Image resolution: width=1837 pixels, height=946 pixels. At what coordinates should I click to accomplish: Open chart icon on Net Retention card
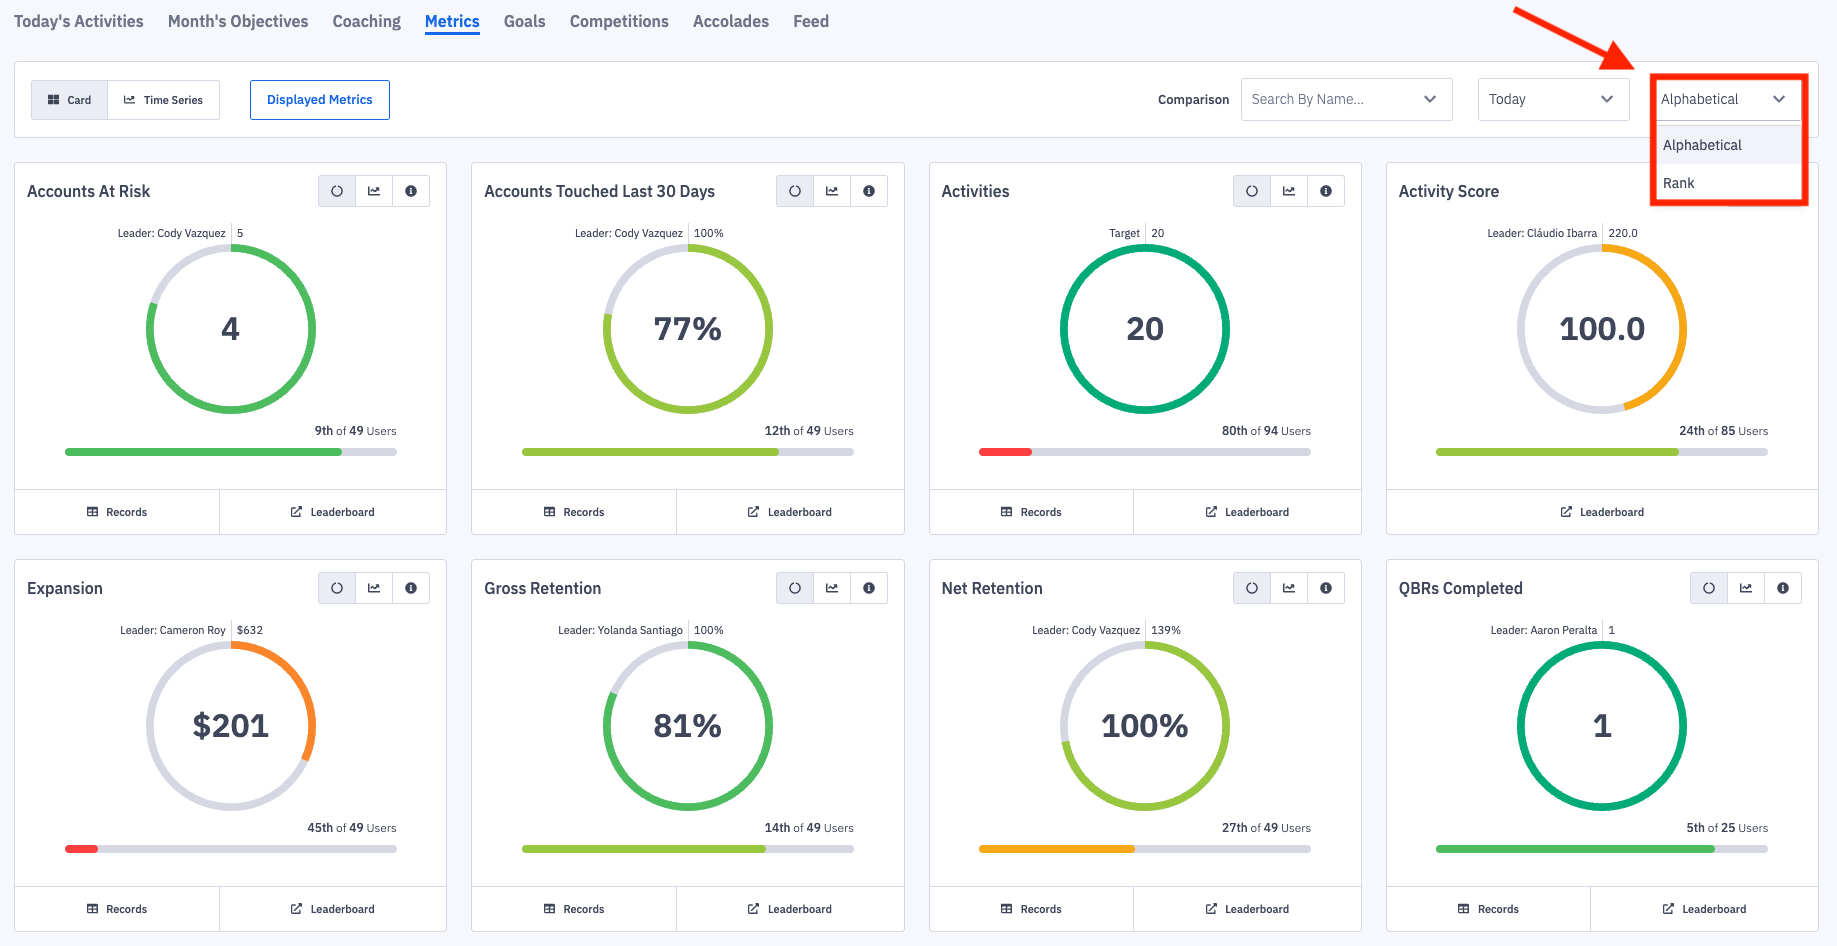click(1289, 588)
